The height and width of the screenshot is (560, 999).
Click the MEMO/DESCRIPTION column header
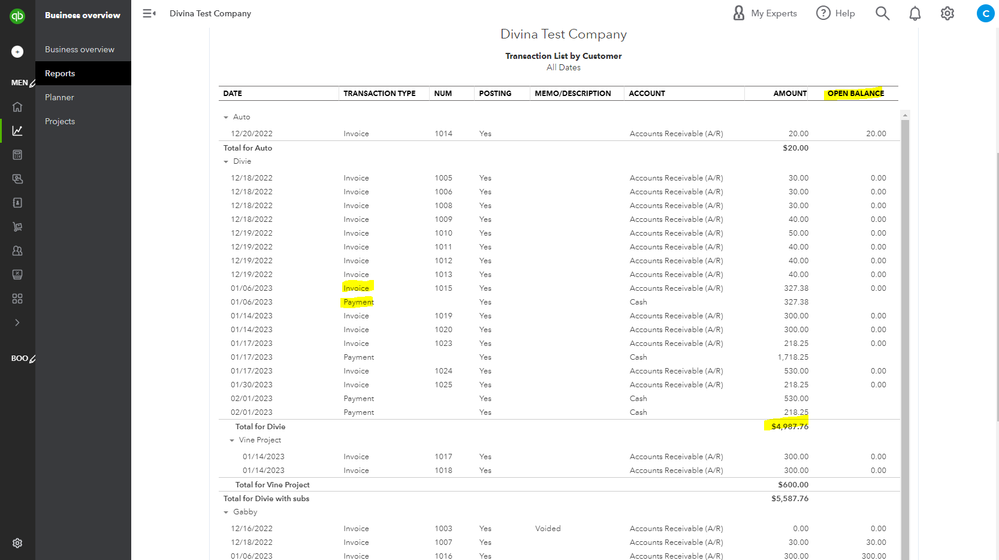click(x=572, y=94)
